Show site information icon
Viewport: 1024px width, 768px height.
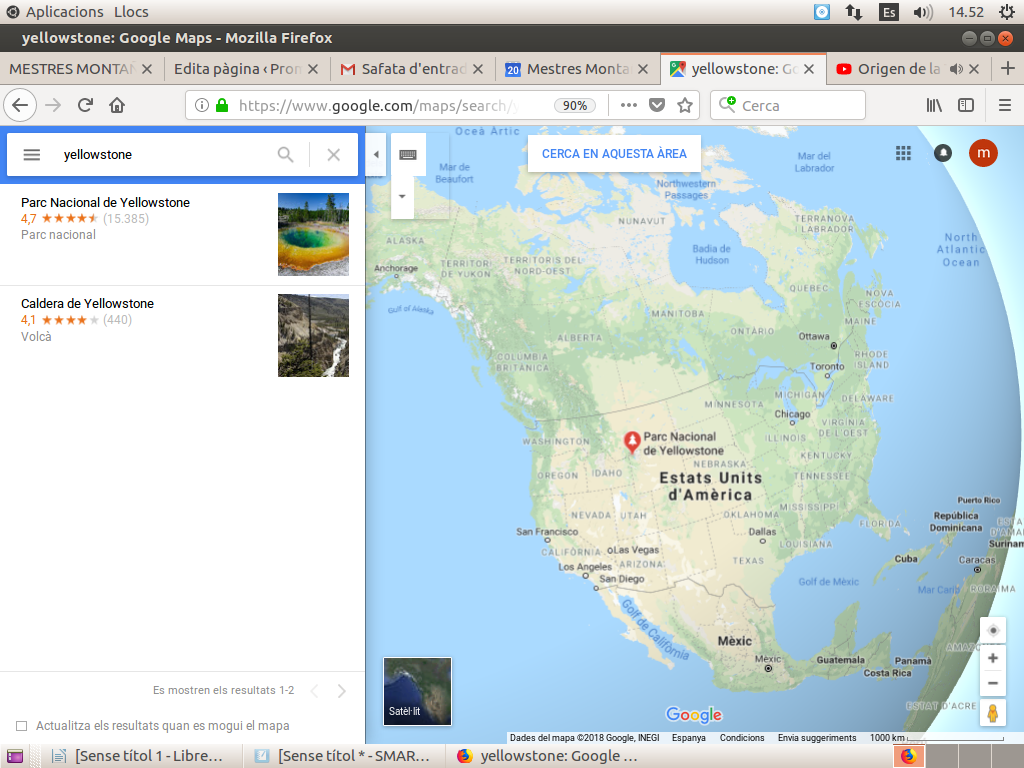(202, 105)
